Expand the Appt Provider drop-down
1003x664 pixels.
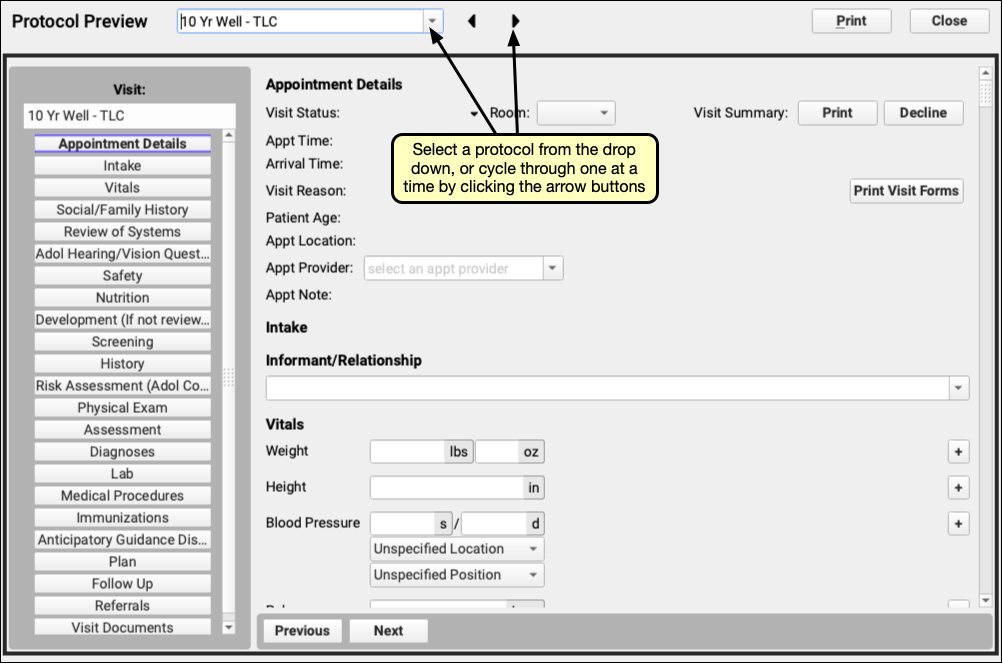click(553, 268)
